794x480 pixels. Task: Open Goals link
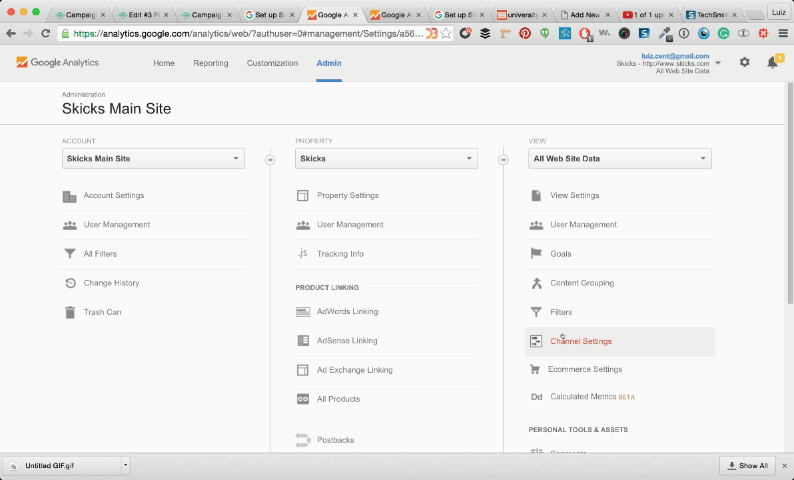[561, 254]
